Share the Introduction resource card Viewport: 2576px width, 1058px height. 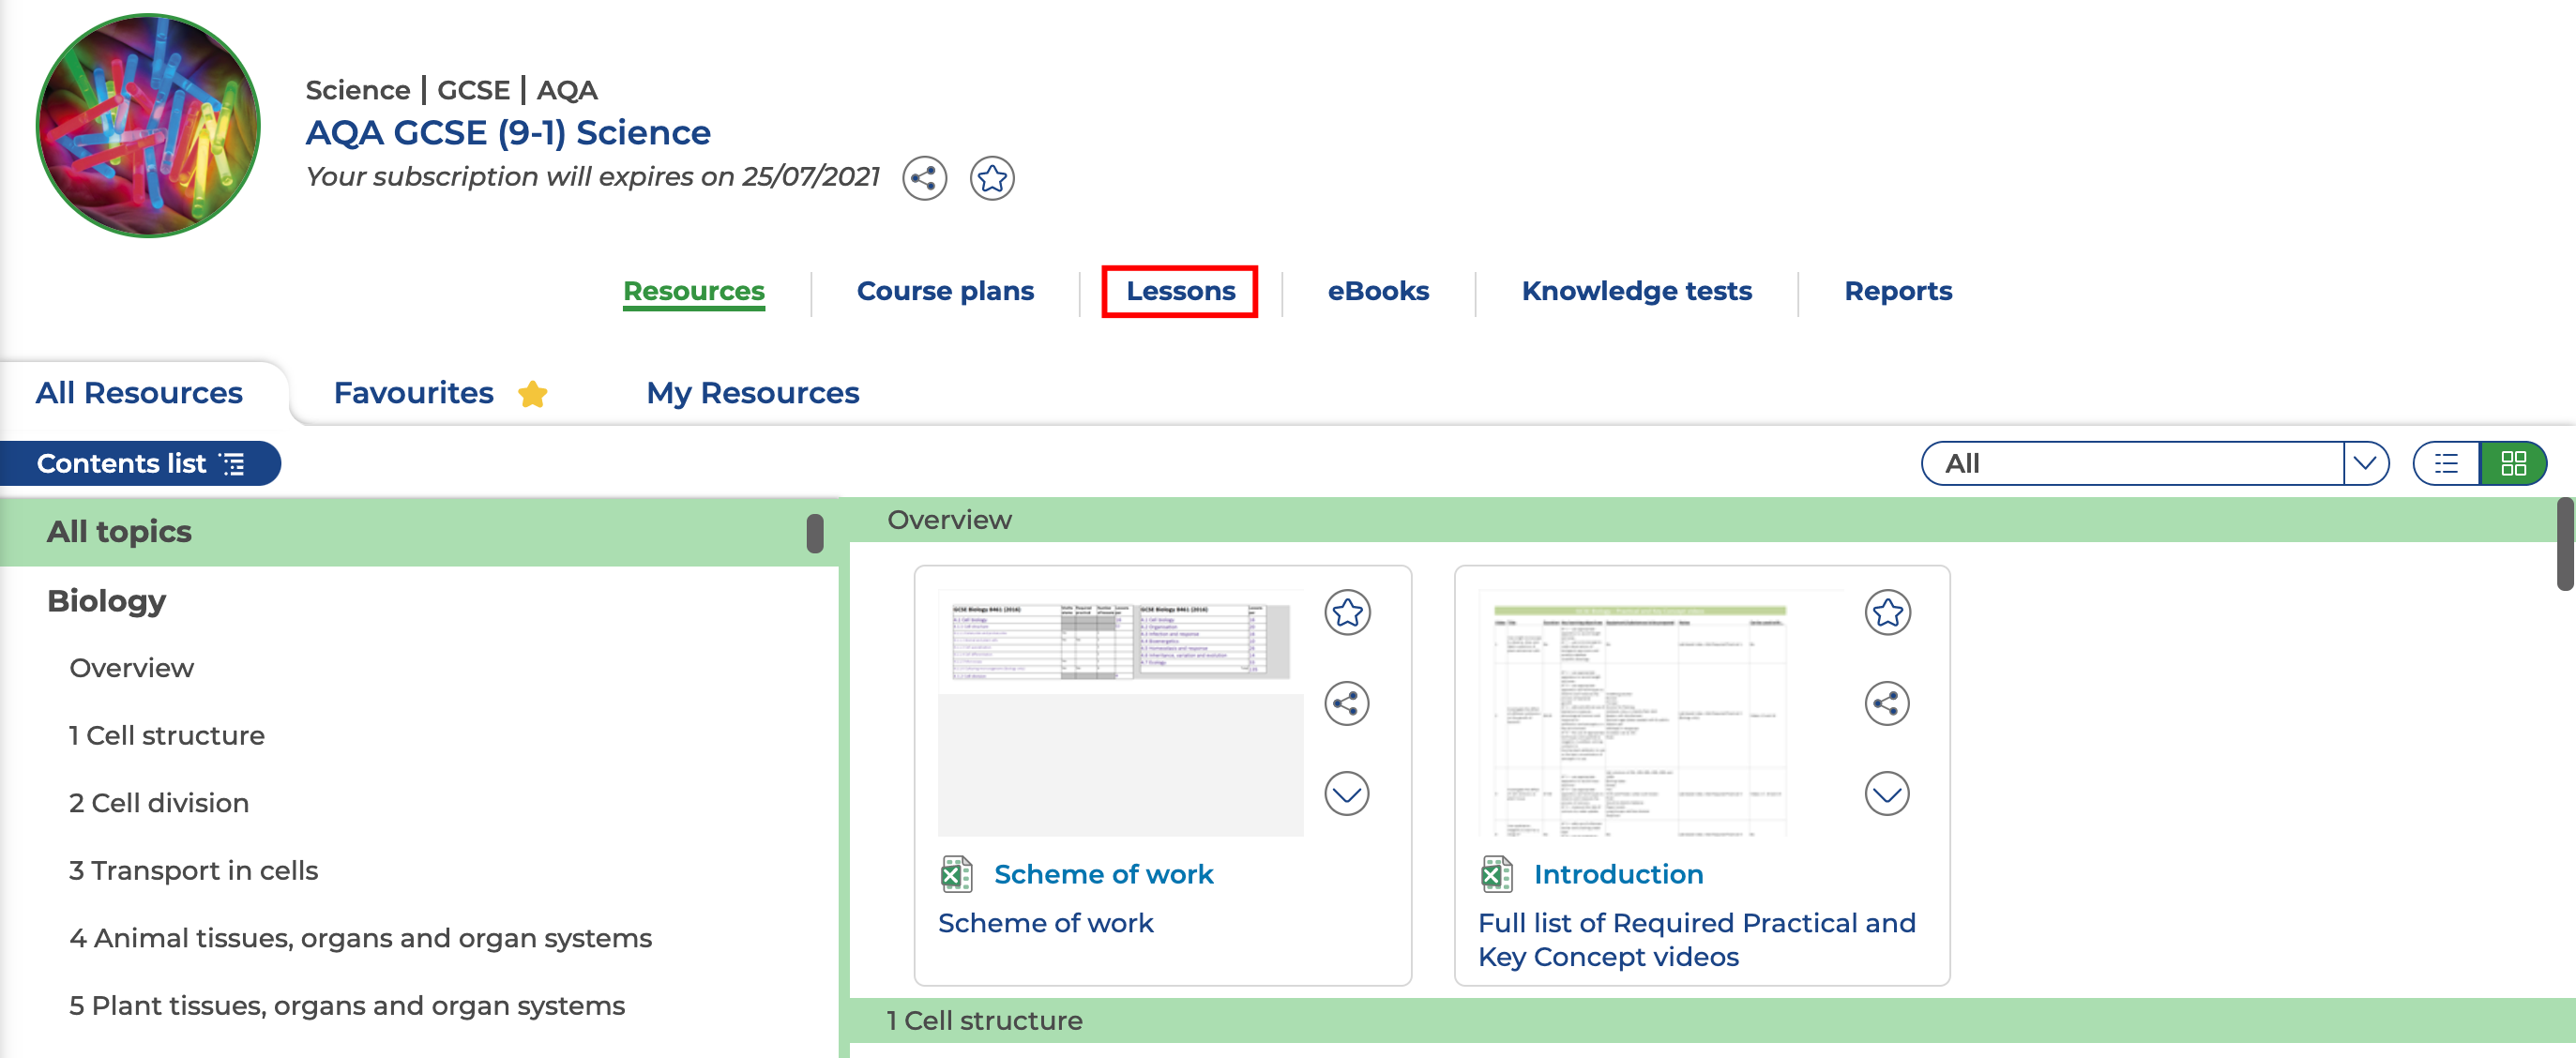[1886, 703]
